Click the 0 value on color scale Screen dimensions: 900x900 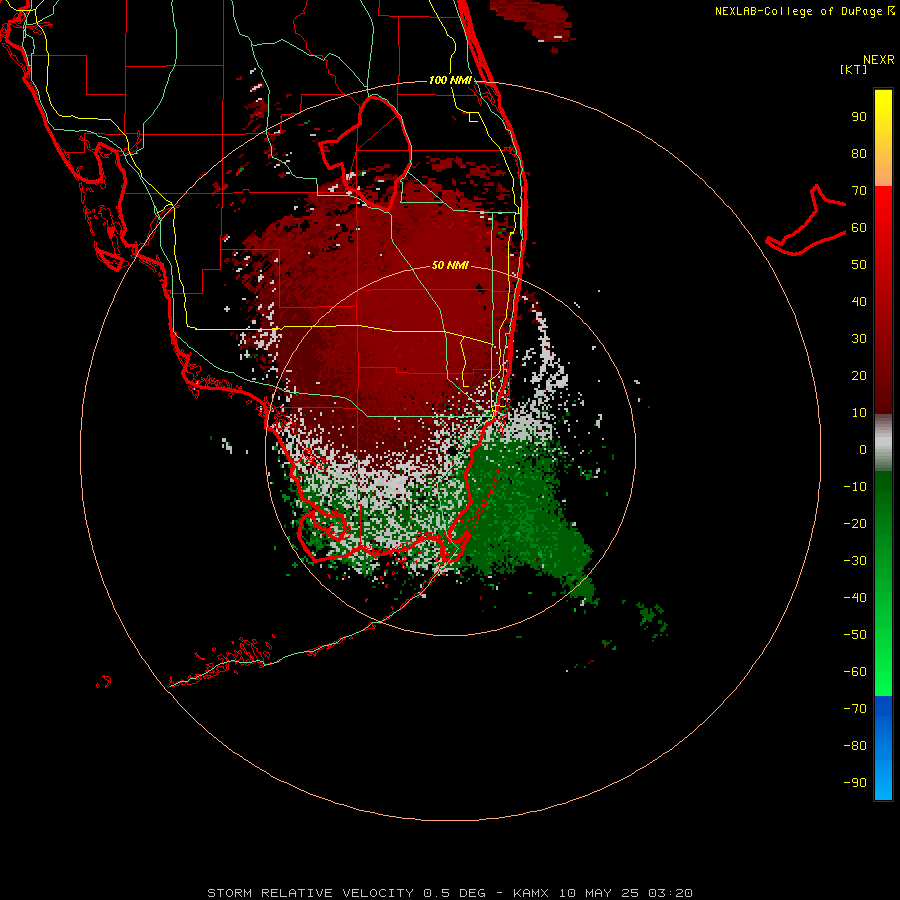[863, 449]
